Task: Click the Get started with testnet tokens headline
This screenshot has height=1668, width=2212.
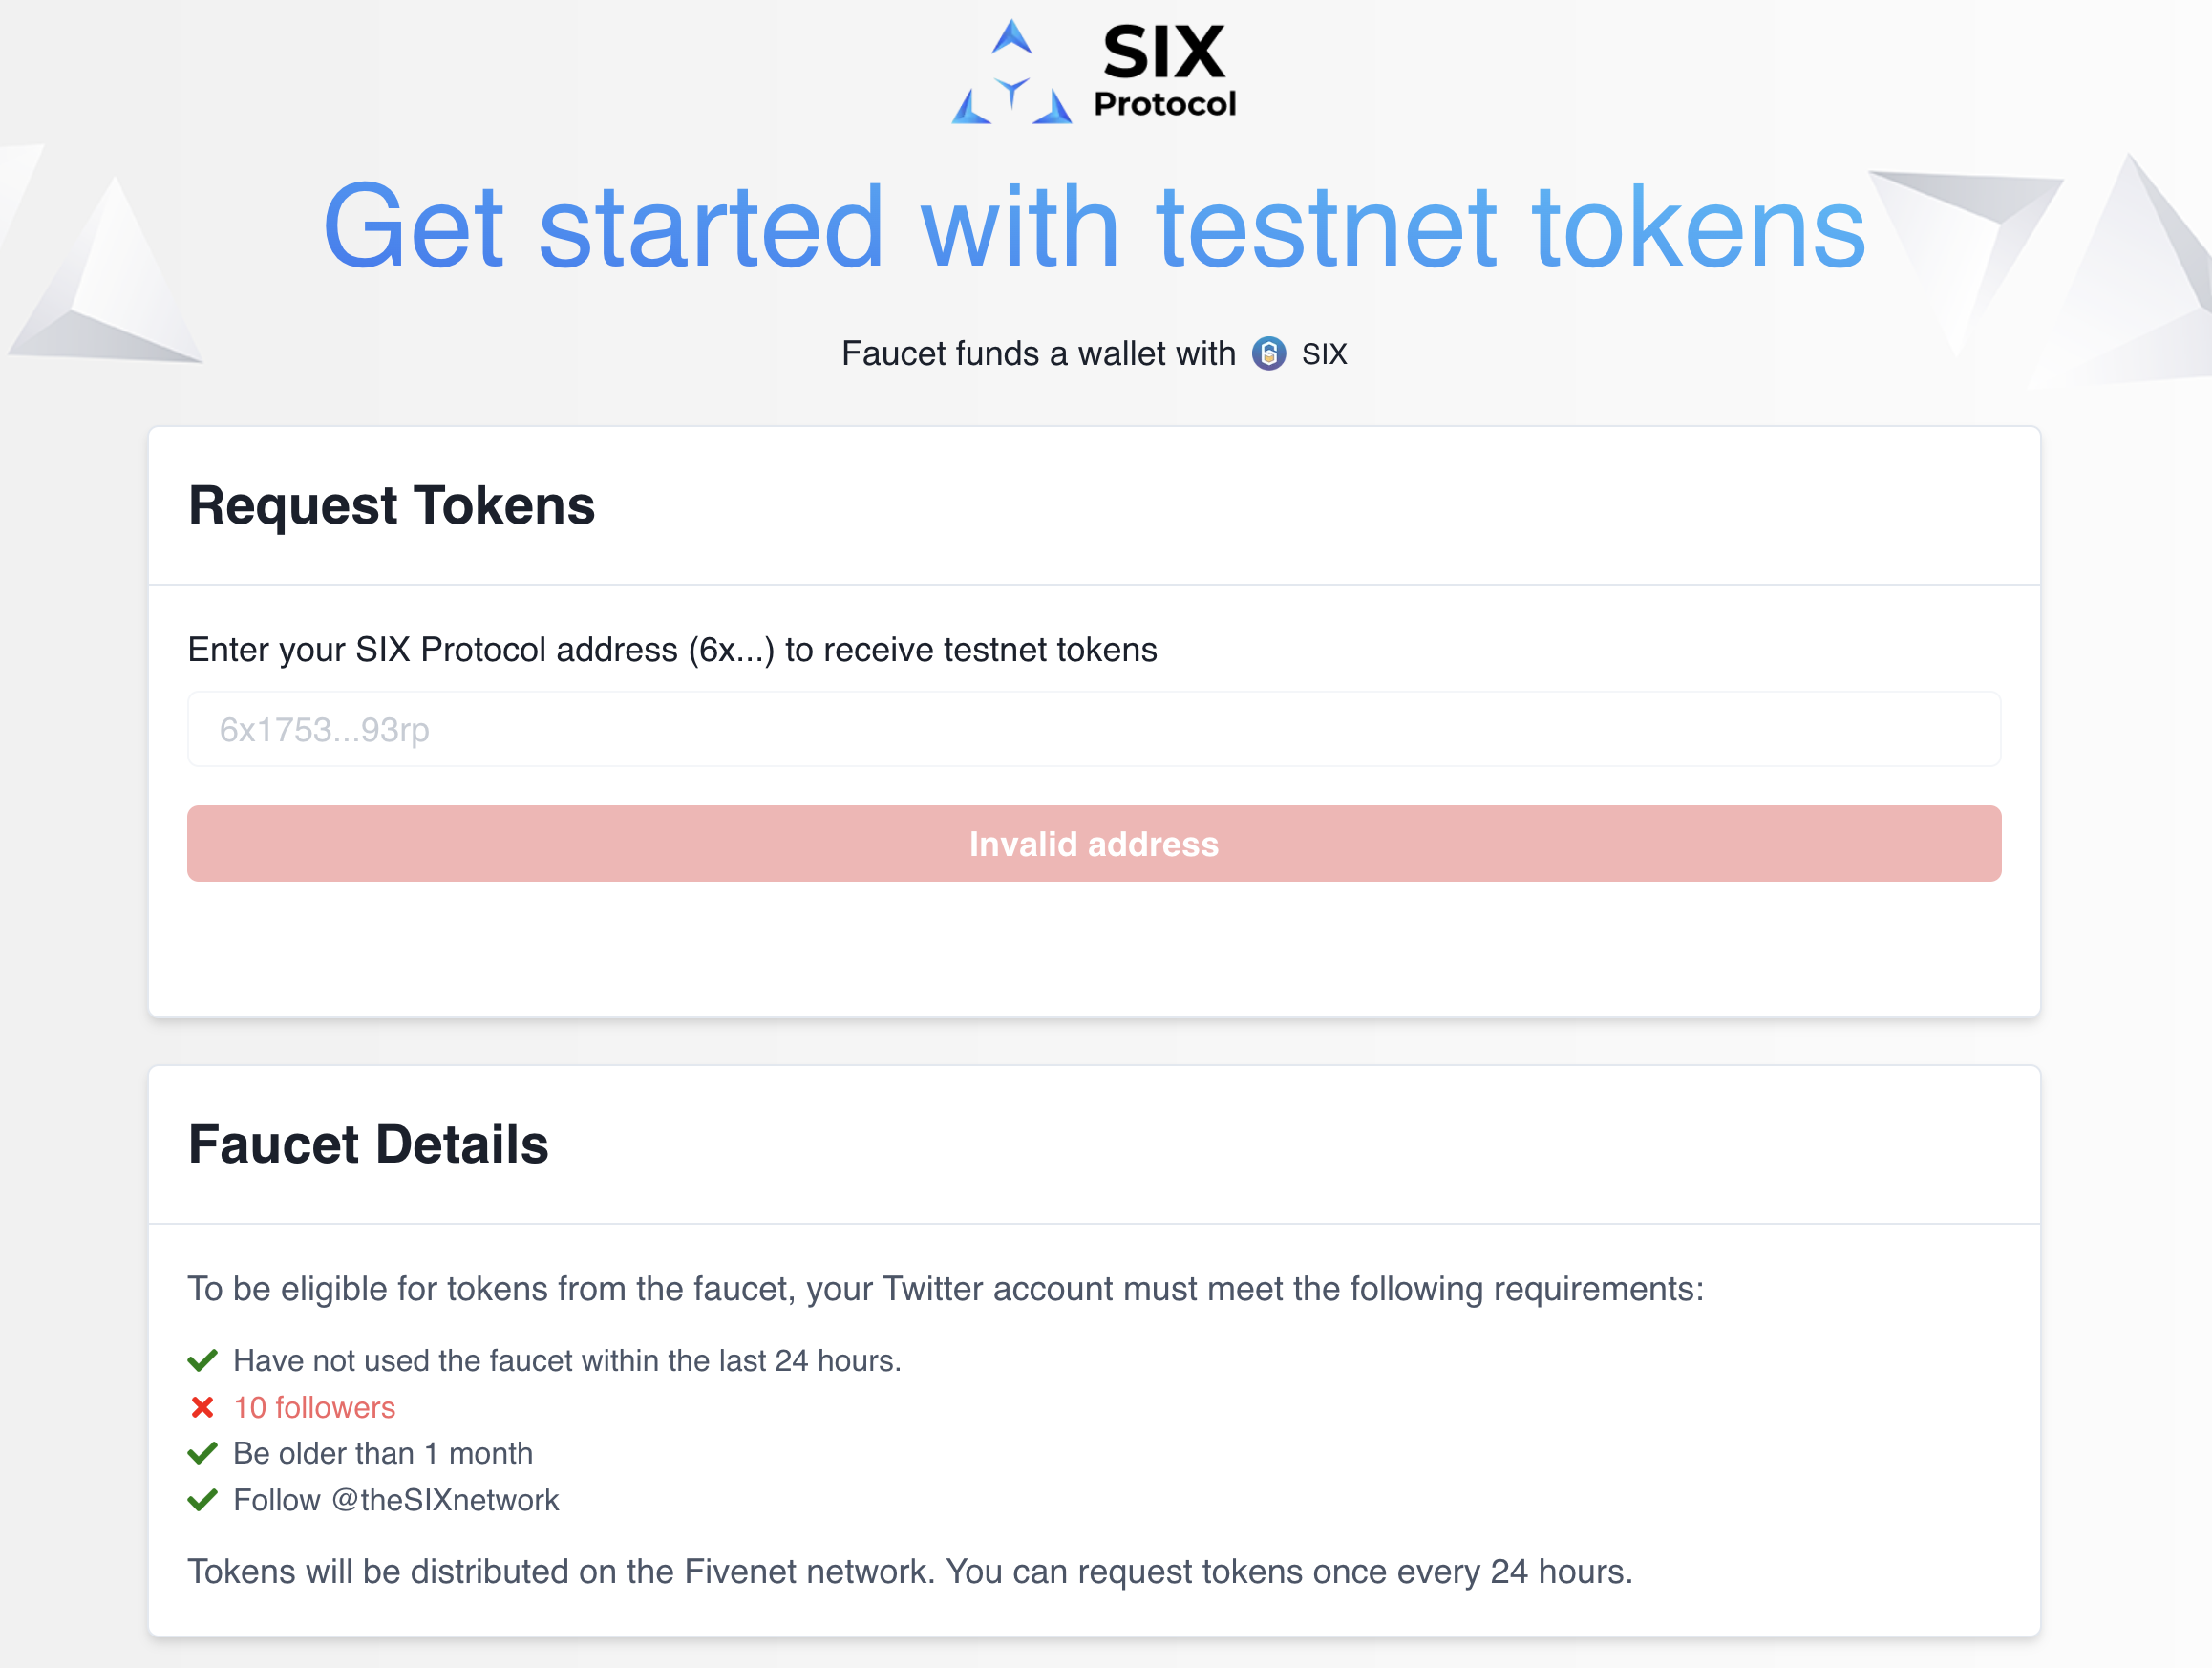Action: coord(1094,227)
